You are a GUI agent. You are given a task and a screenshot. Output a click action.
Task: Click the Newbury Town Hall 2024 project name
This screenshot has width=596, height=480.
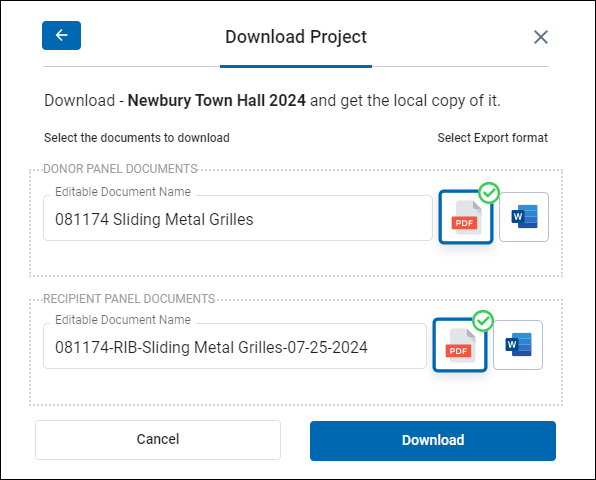coord(217,101)
